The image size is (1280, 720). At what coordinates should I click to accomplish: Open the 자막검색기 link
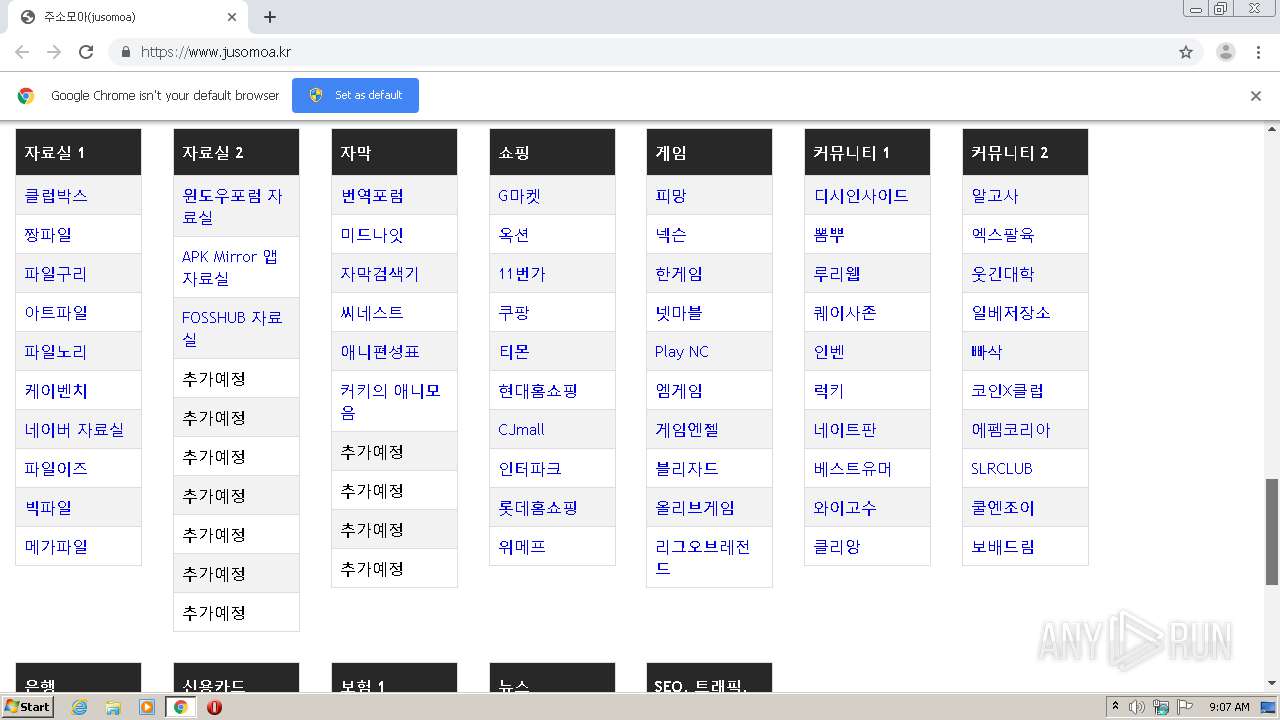pyautogui.click(x=380, y=274)
